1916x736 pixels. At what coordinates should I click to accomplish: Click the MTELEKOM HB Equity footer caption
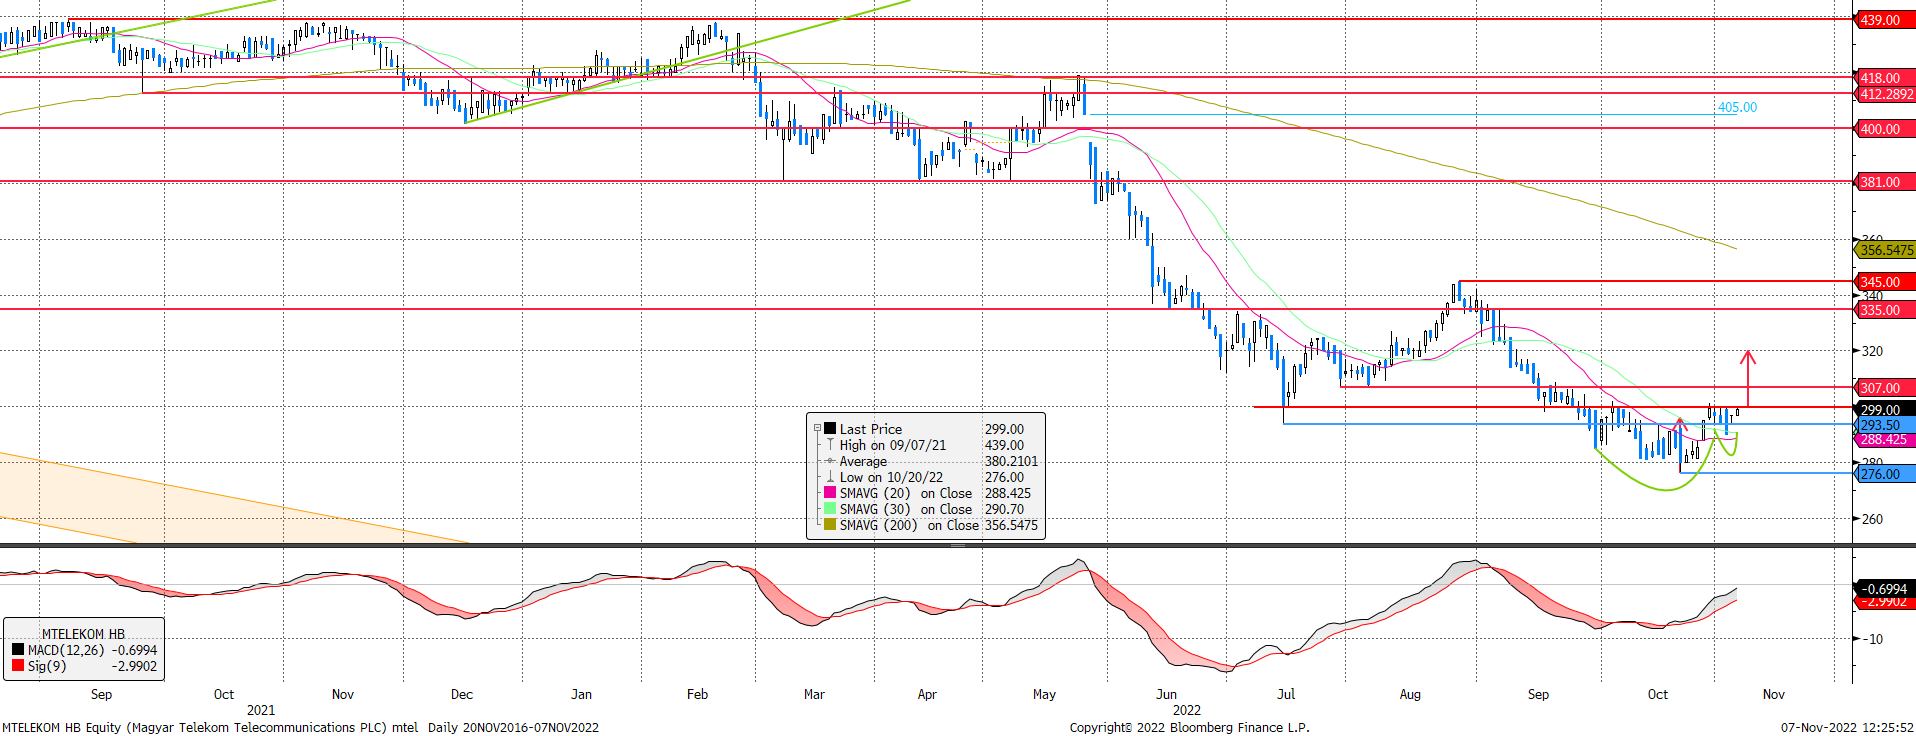(210, 727)
